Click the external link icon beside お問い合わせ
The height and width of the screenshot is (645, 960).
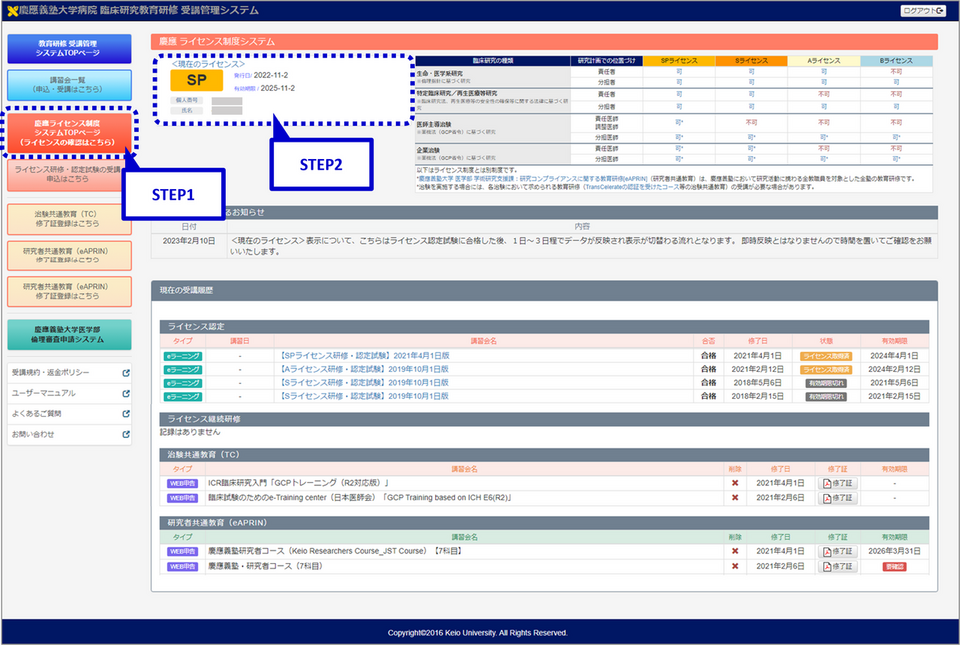[x=126, y=434]
